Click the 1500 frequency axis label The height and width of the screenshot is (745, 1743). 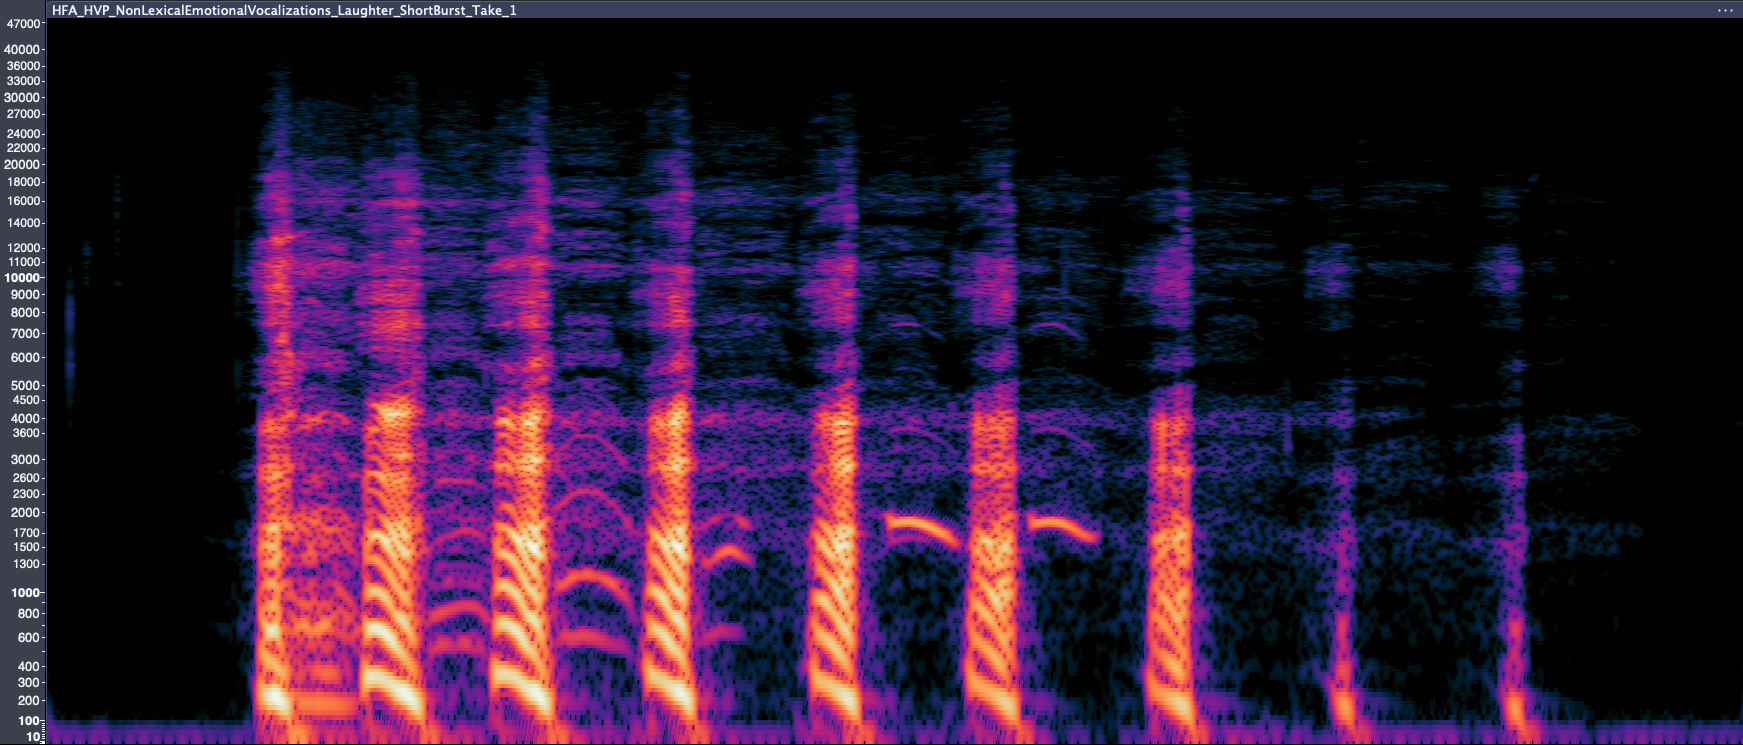[x=26, y=547]
